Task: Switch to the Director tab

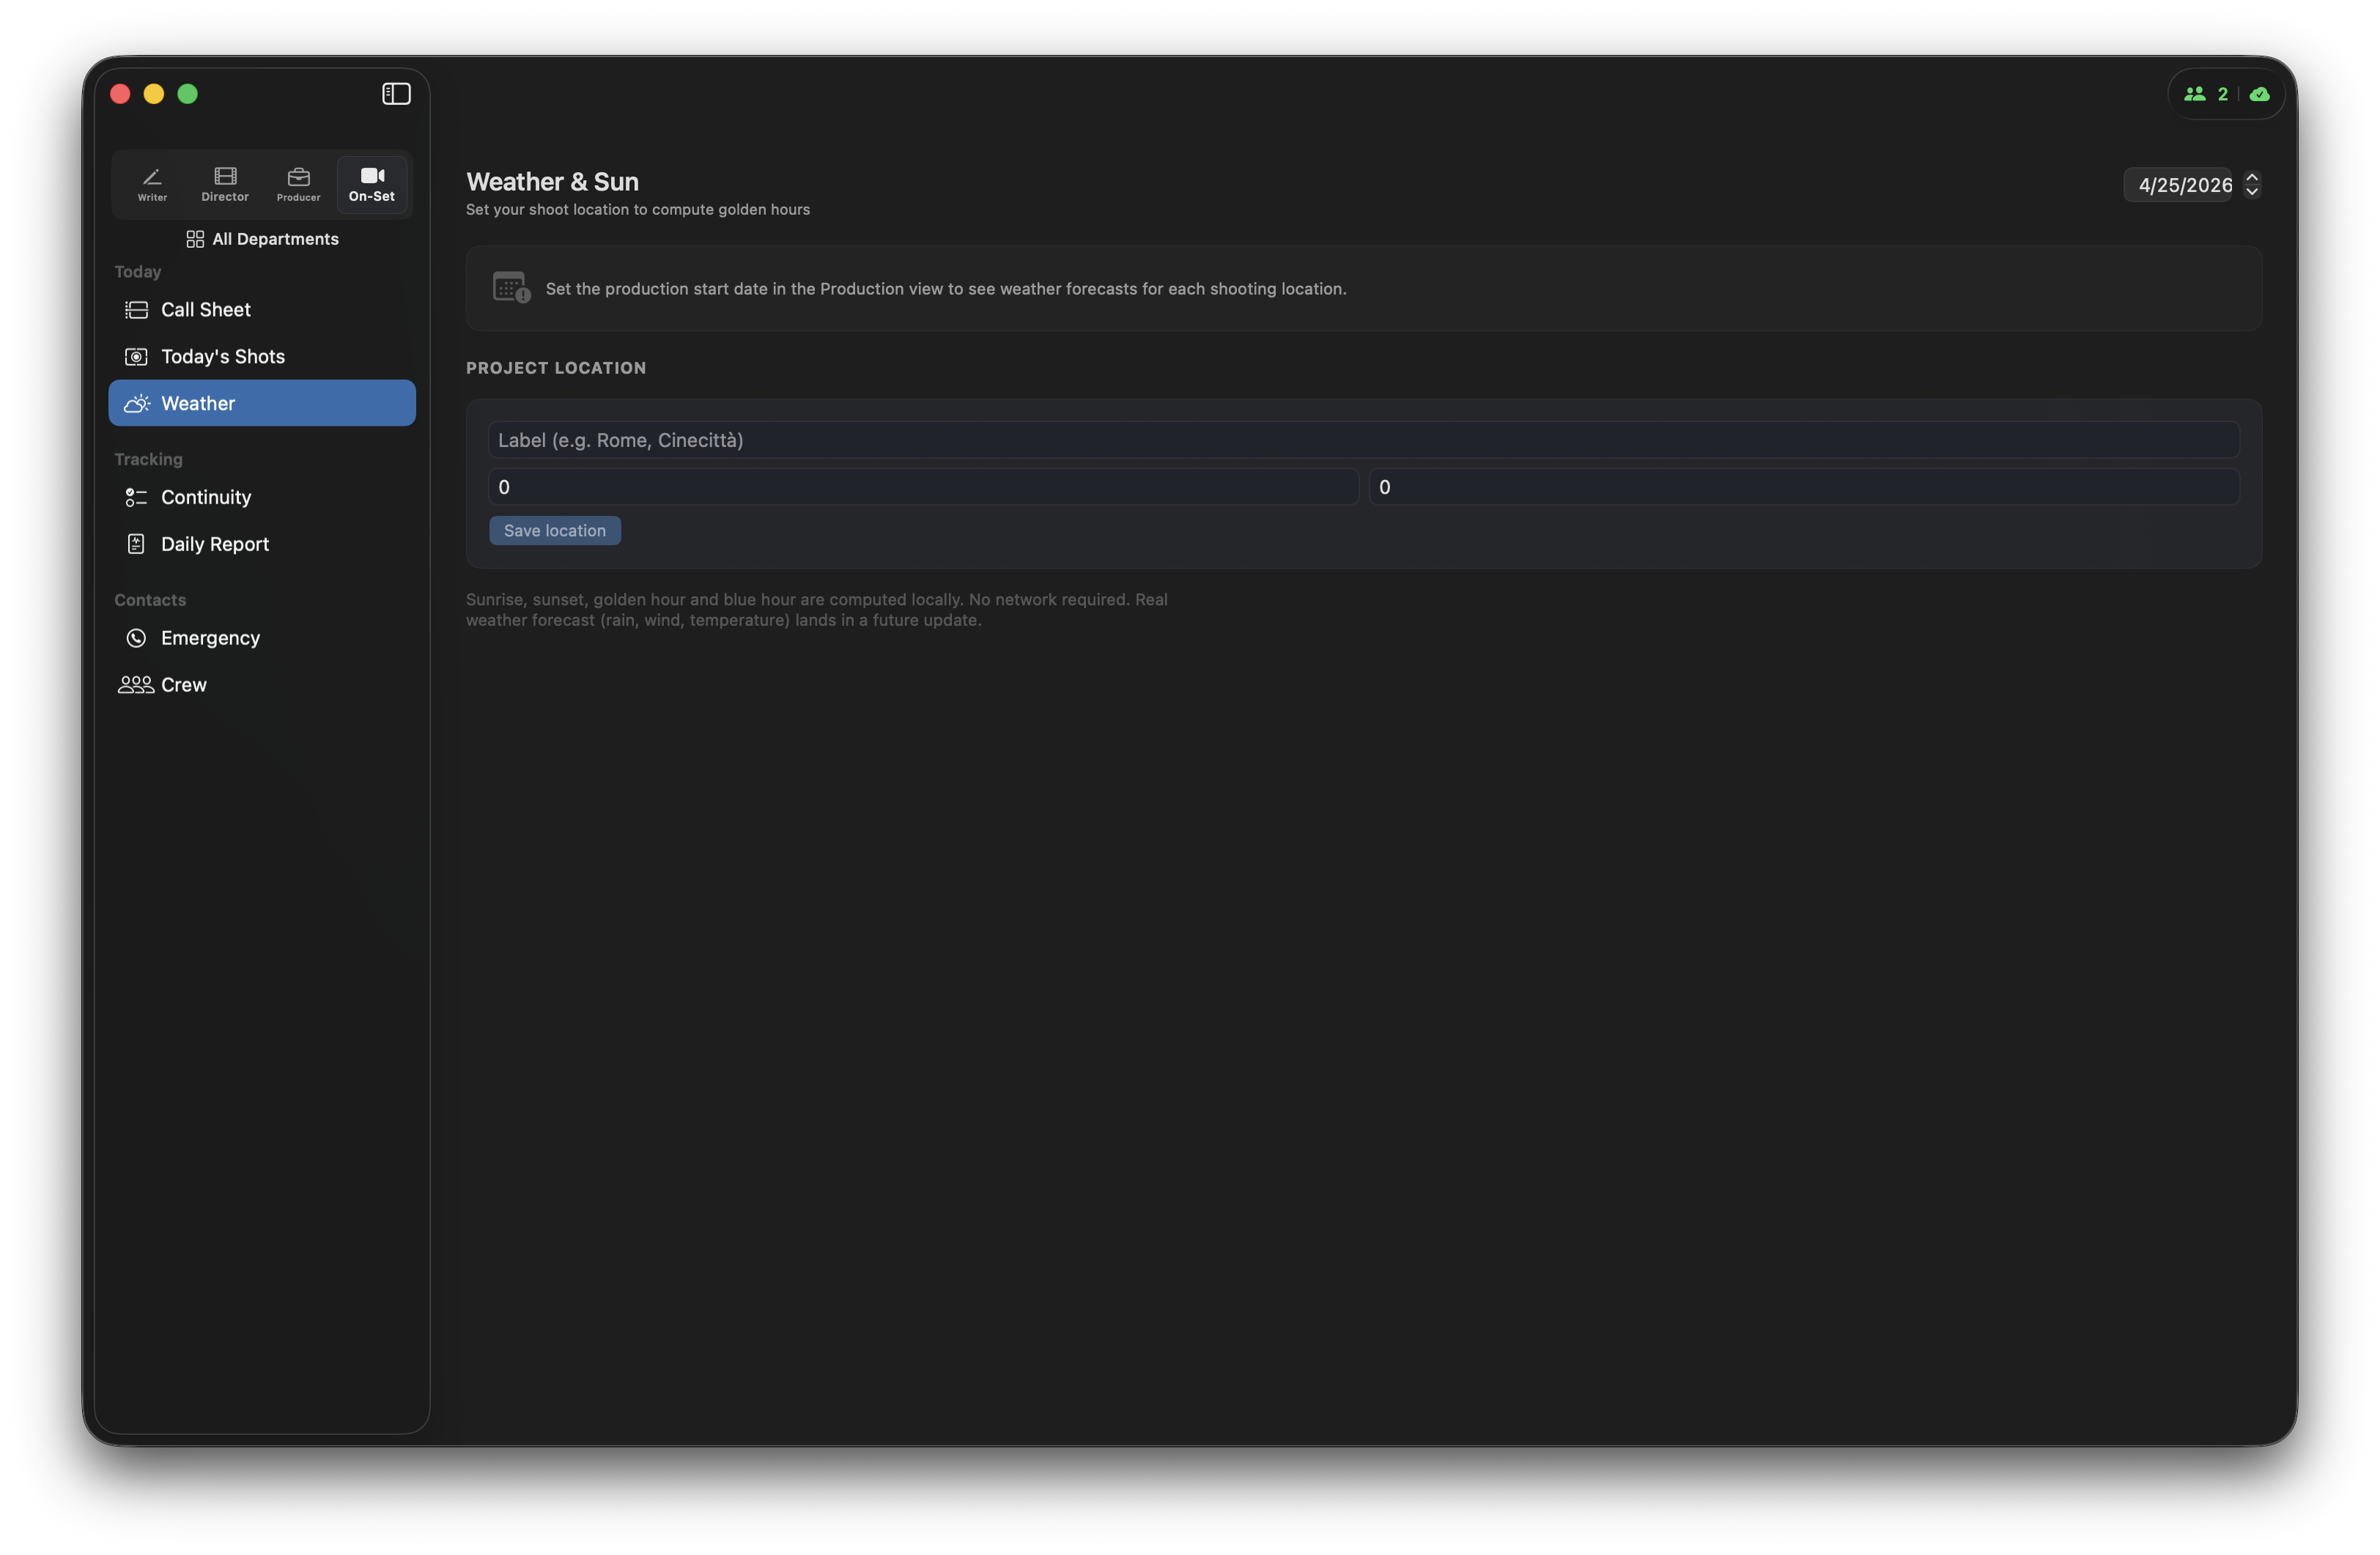Action: [x=225, y=184]
